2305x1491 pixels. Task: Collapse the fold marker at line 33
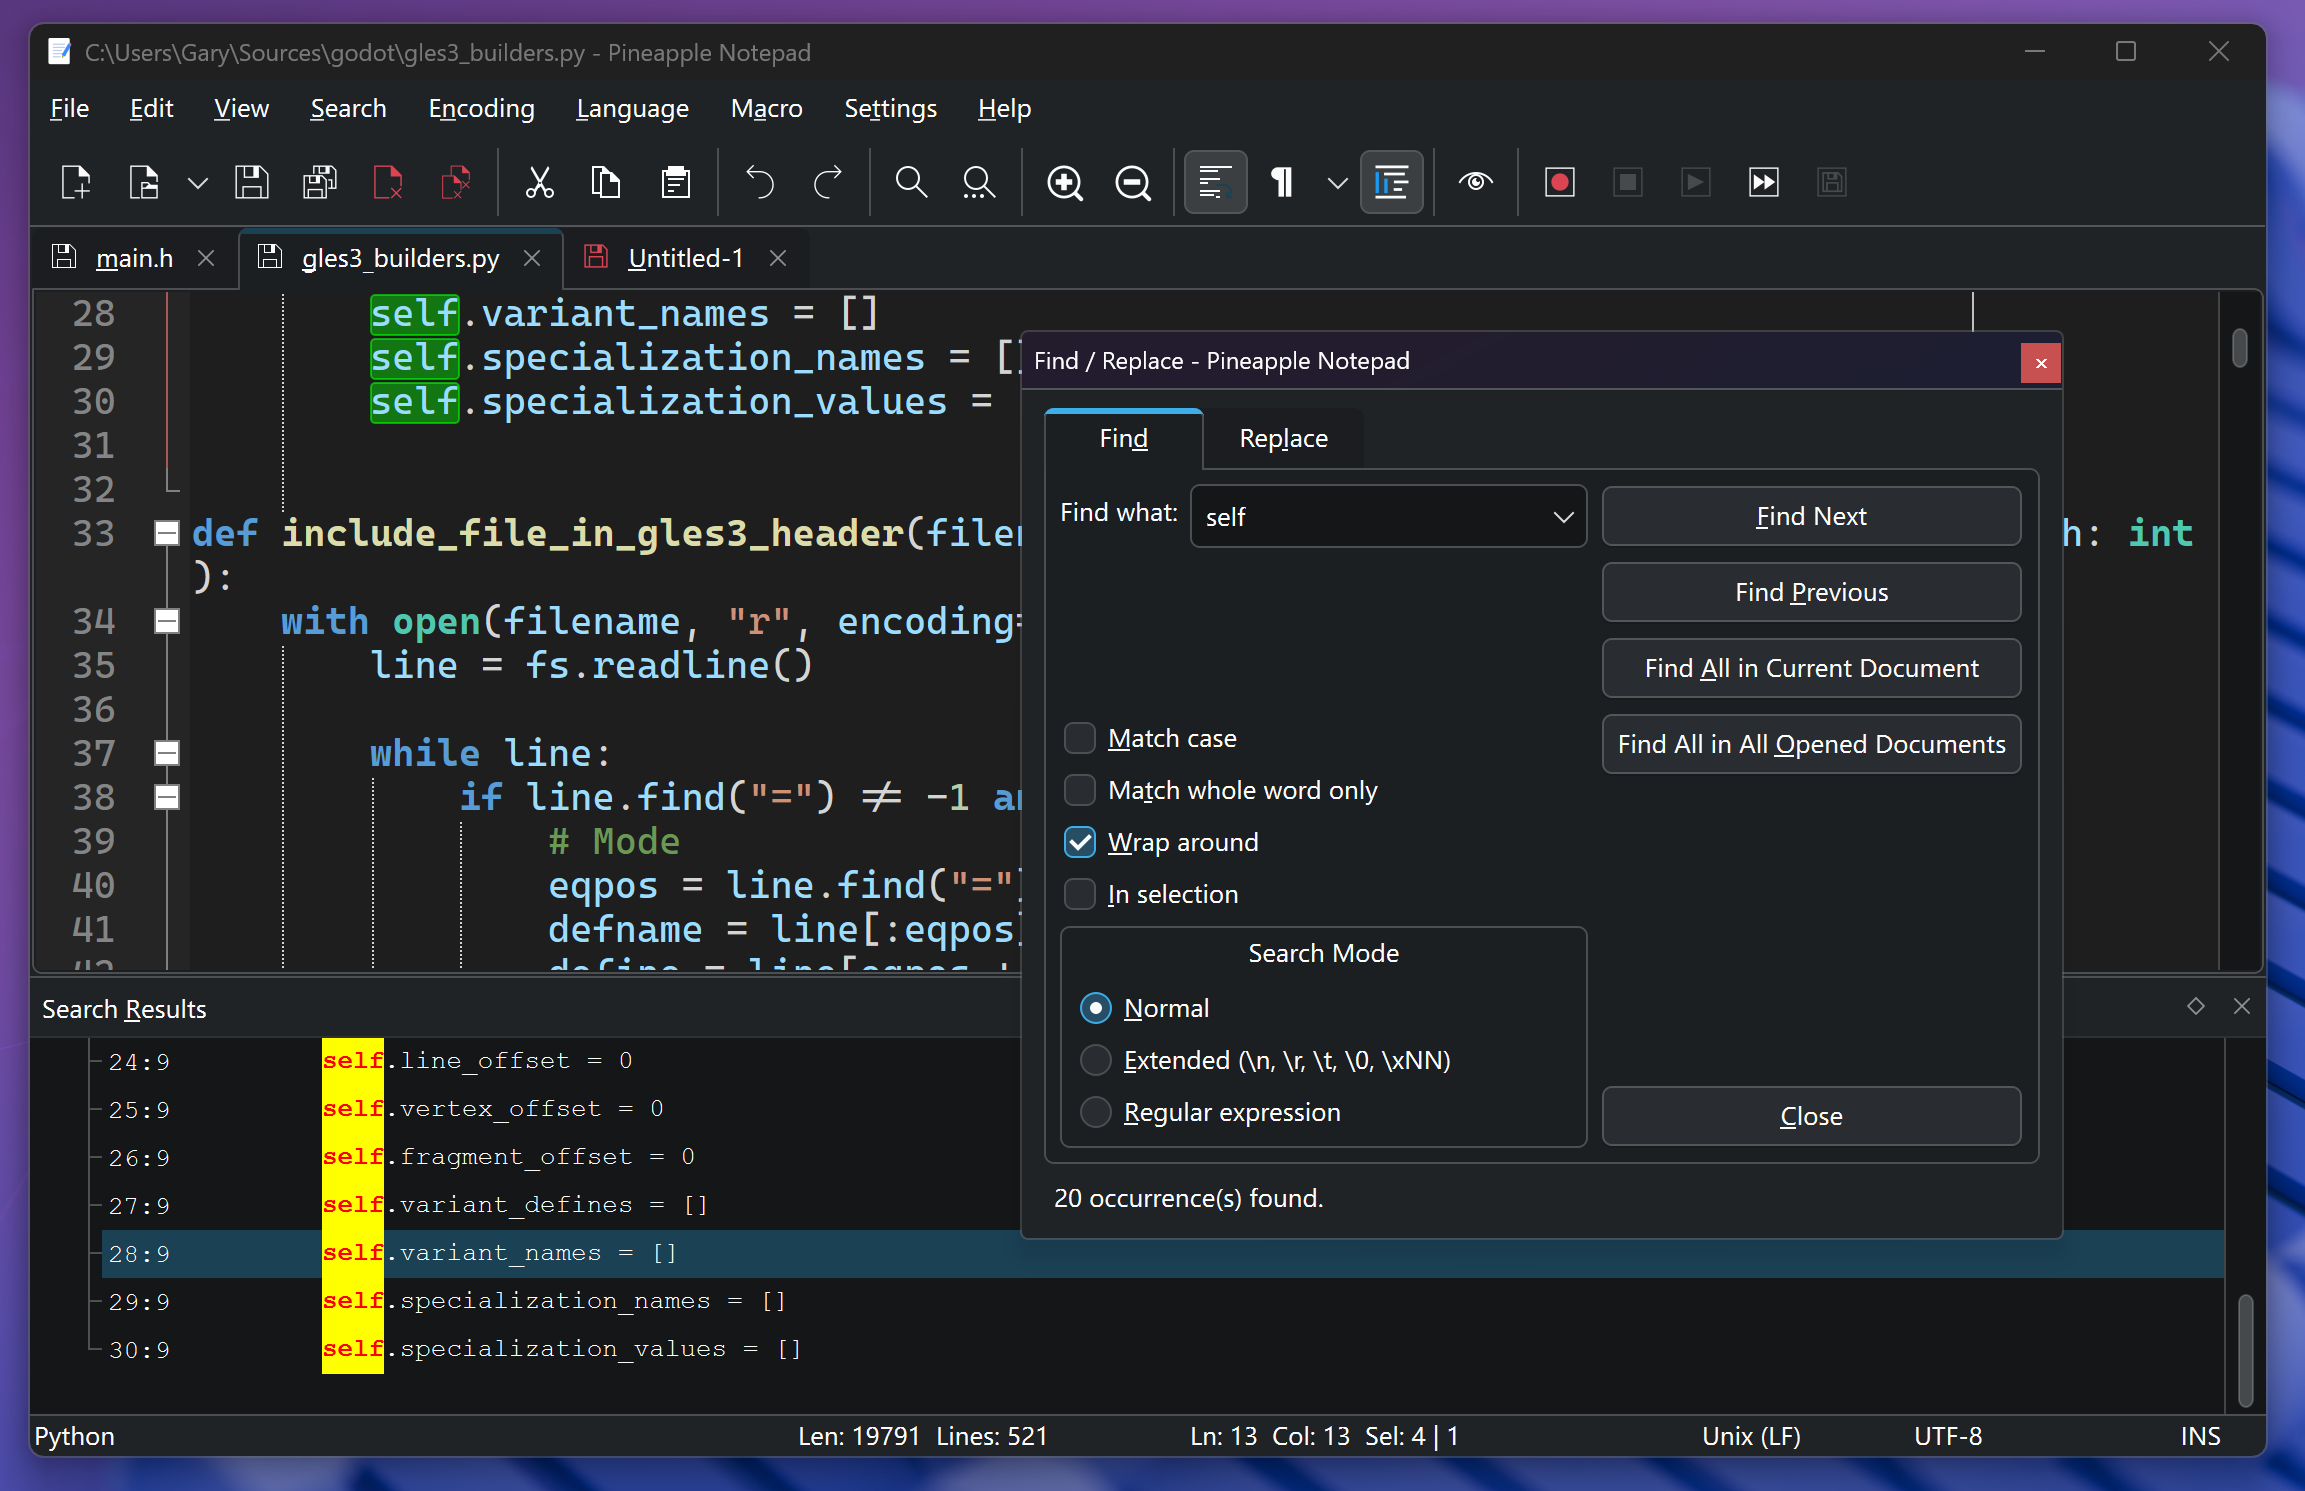[167, 533]
